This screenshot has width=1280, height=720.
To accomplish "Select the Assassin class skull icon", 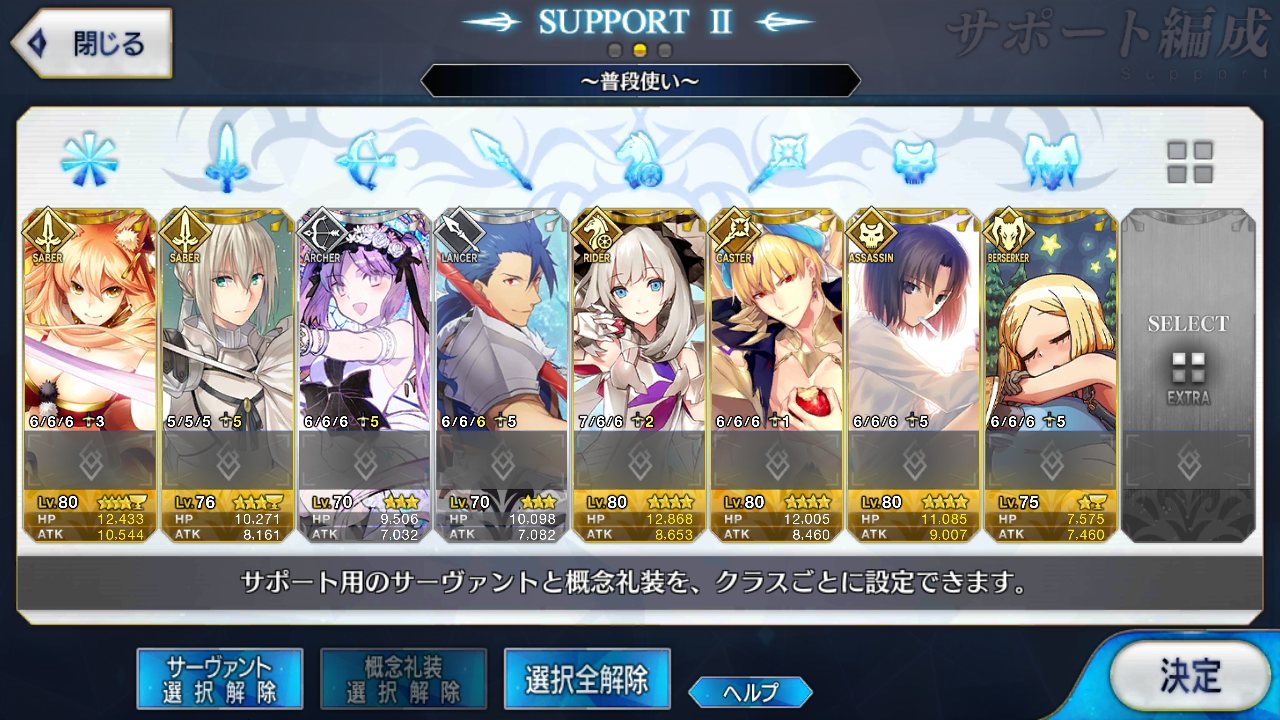I will point(915,161).
